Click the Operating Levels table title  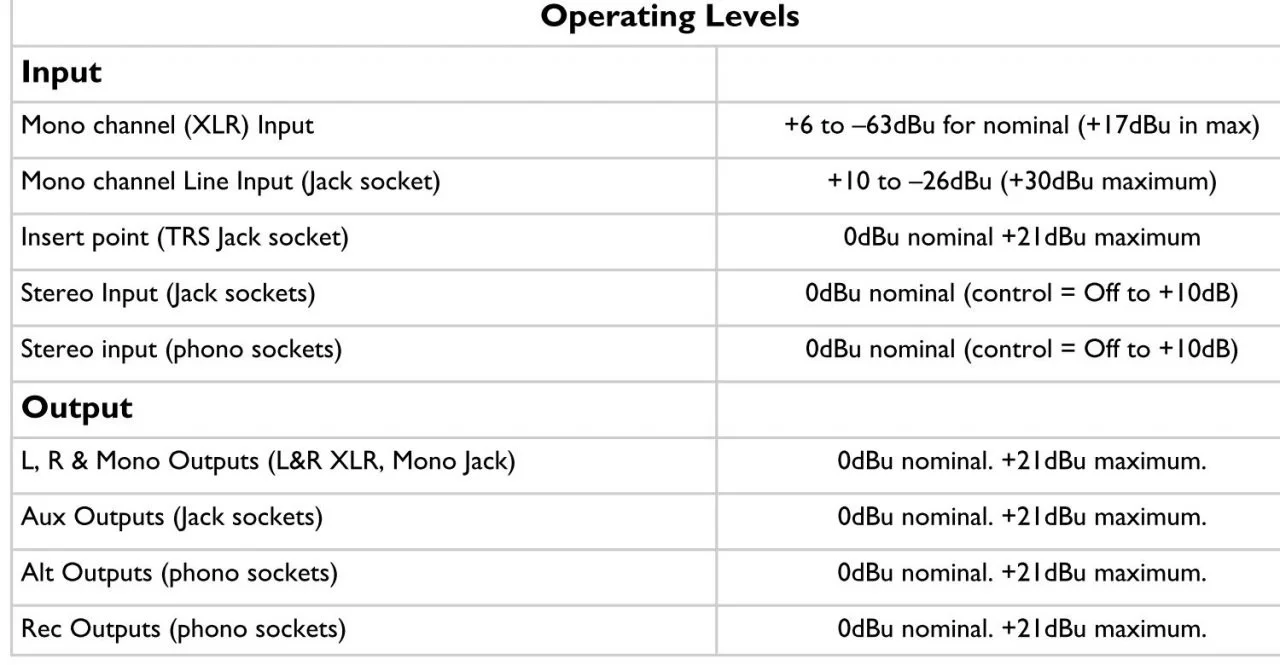click(x=670, y=17)
